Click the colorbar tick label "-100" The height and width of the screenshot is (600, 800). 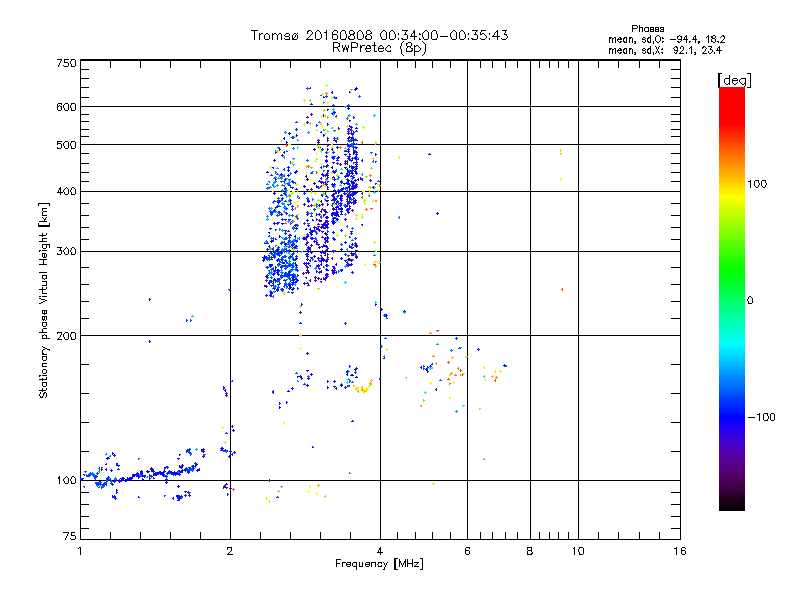coord(761,417)
